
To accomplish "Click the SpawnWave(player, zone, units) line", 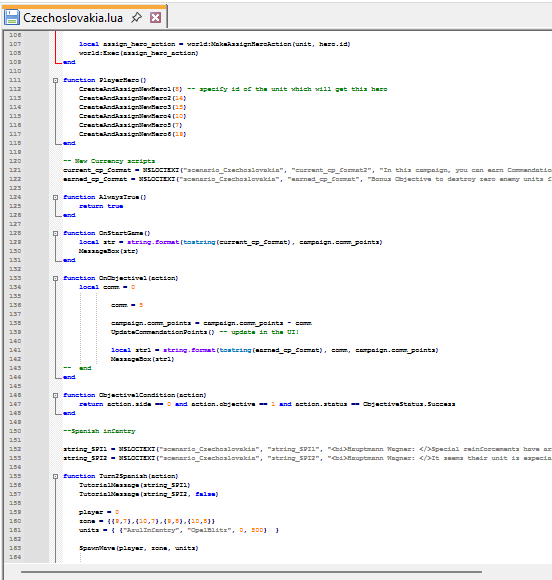I will (x=139, y=549).
